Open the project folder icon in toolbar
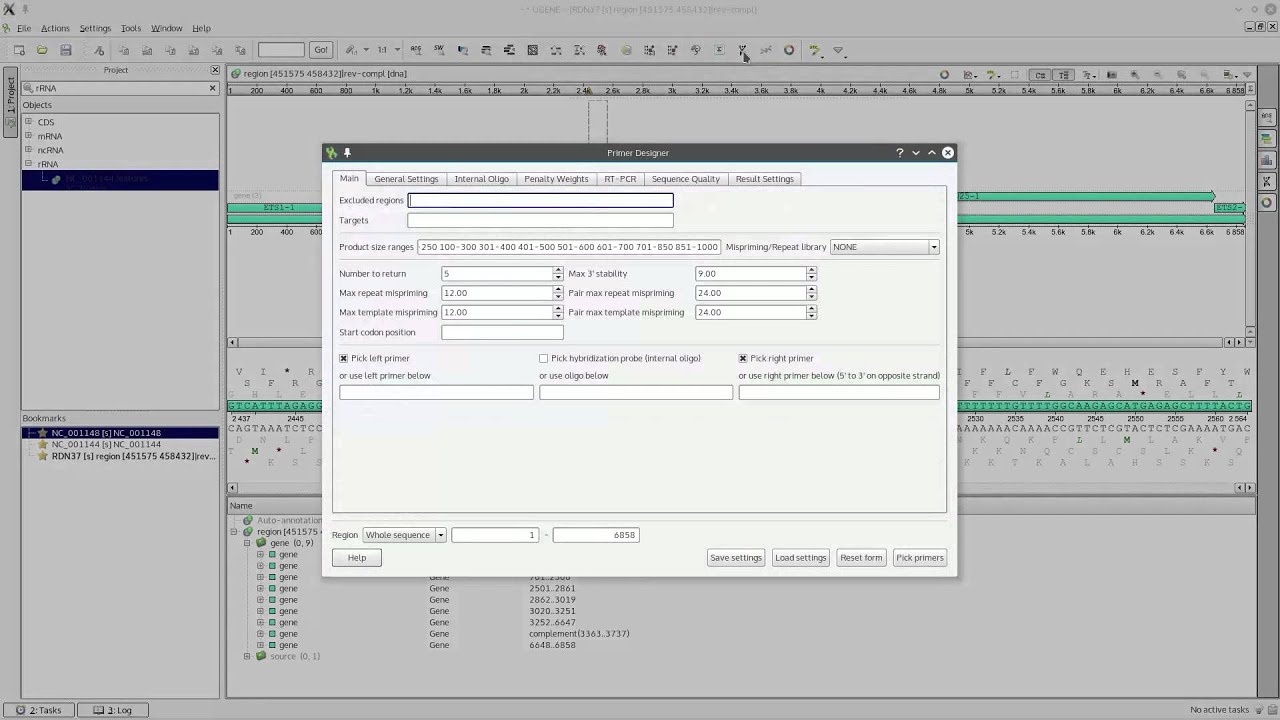 click(x=42, y=50)
